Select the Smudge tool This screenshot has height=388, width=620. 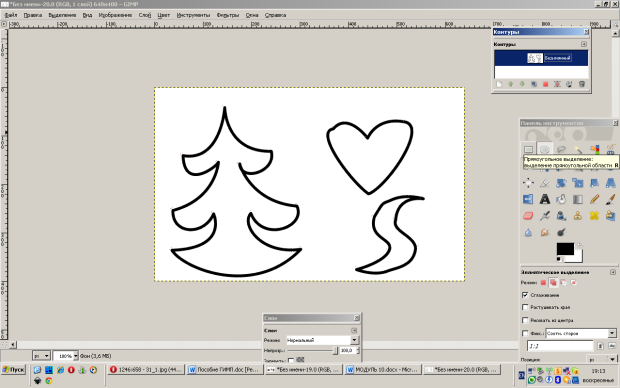point(545,232)
